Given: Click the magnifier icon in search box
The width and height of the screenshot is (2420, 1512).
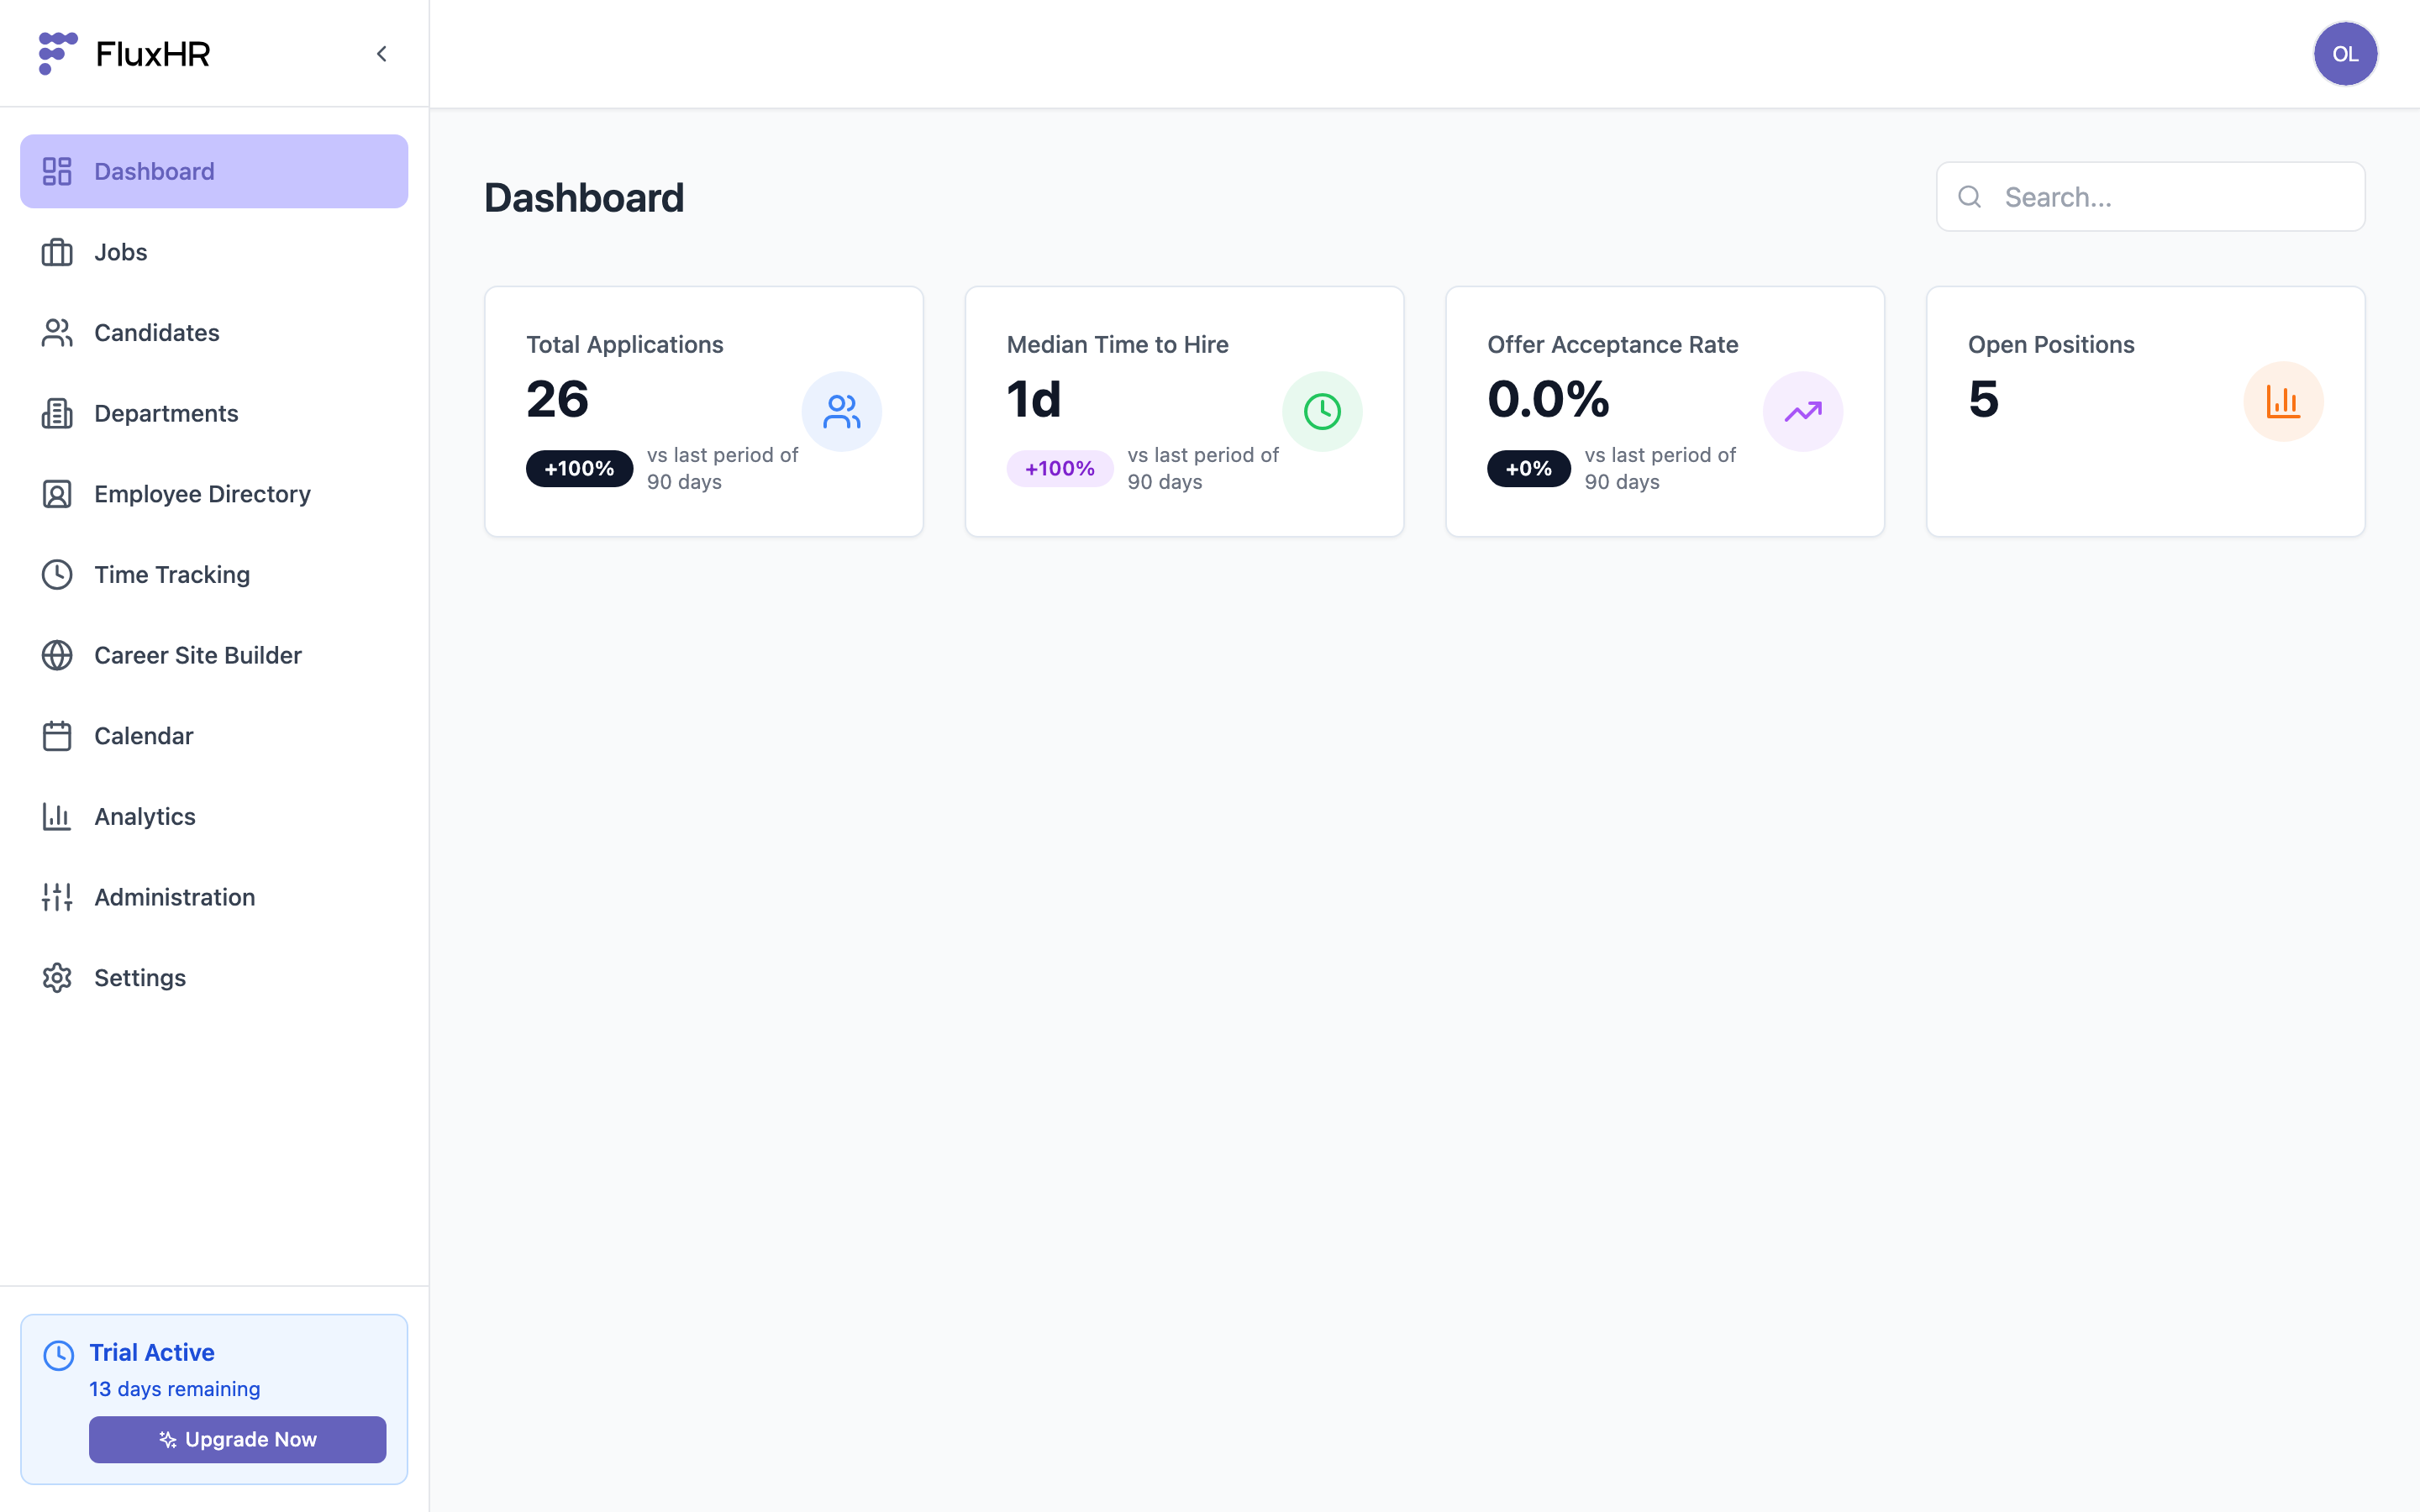Looking at the screenshot, I should click(1969, 197).
